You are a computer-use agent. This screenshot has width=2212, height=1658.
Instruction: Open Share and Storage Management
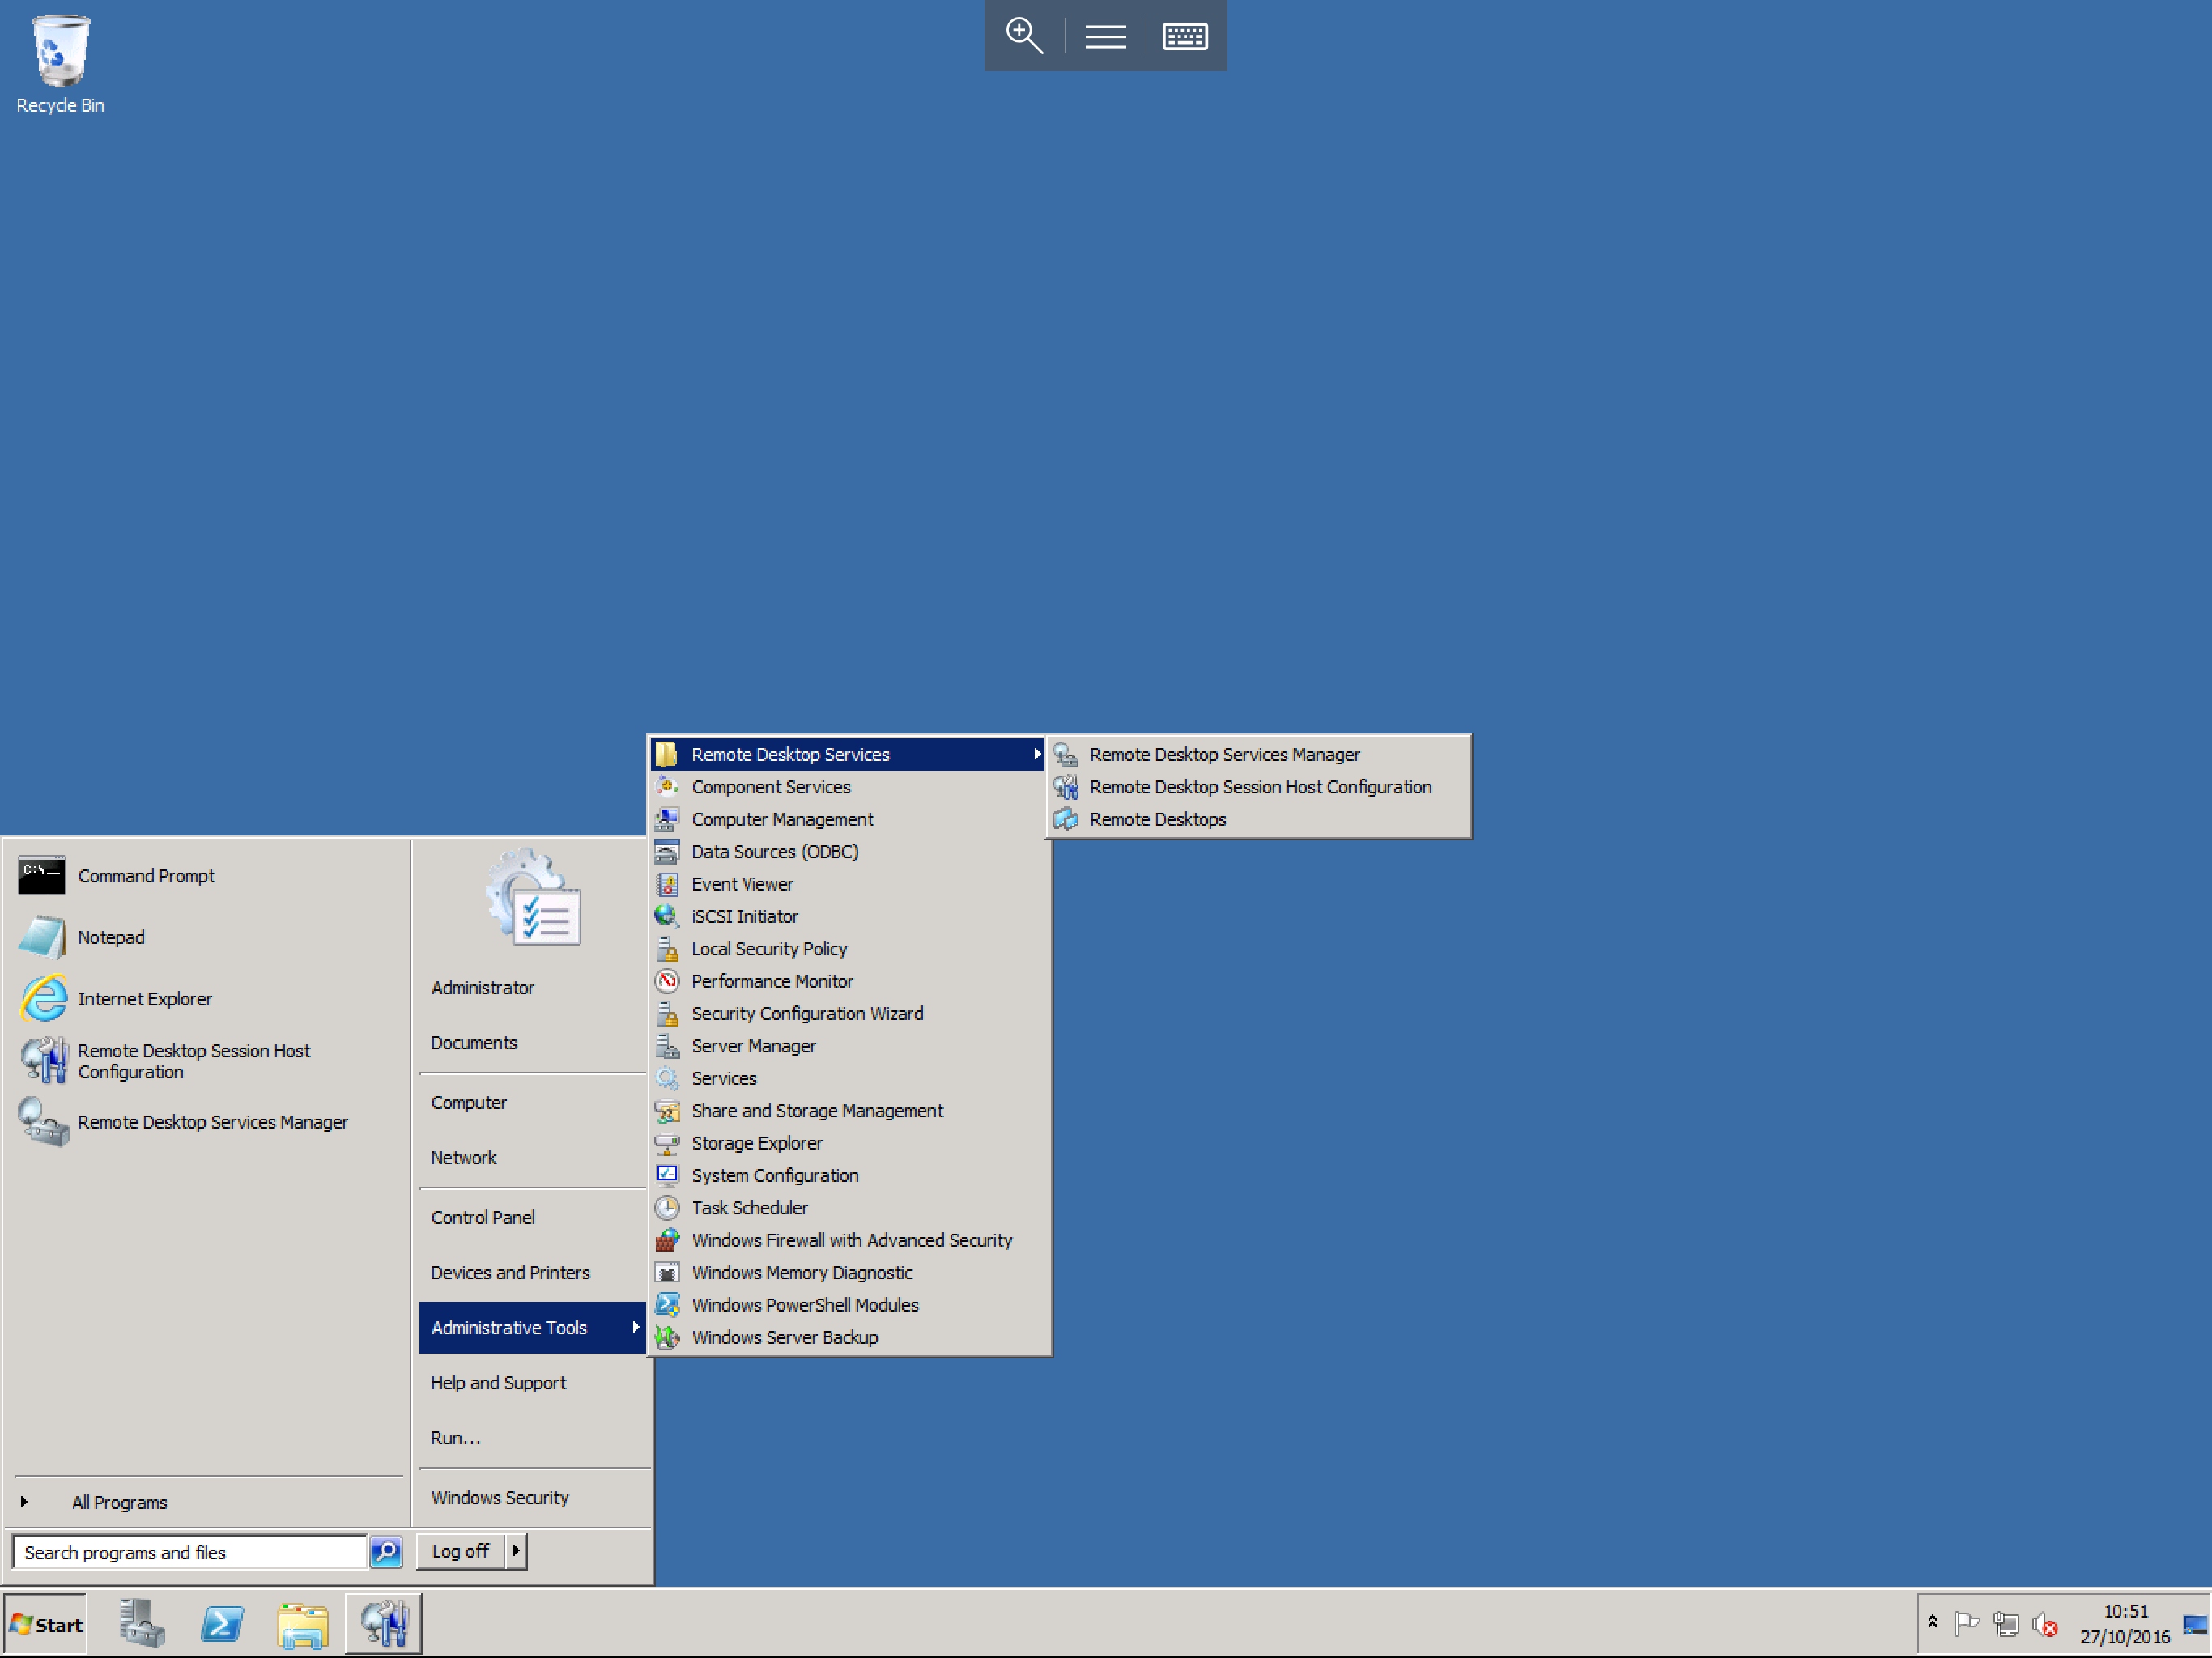tap(849, 1110)
